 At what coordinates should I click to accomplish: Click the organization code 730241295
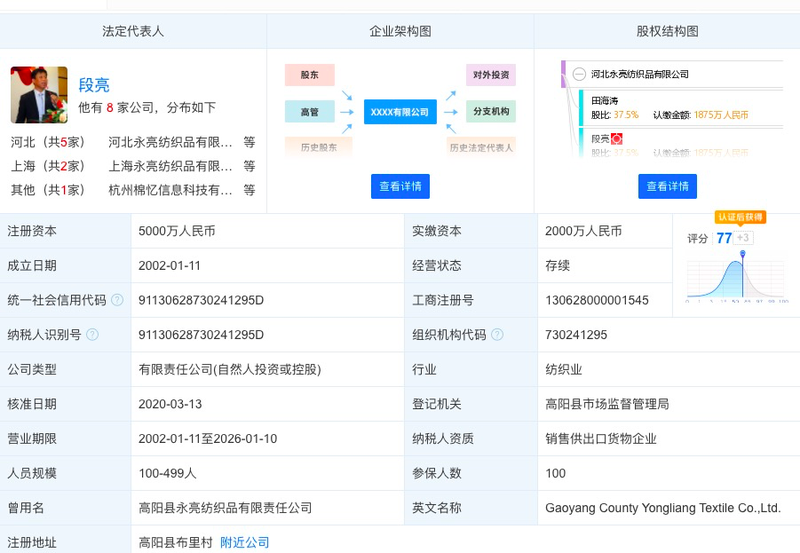pos(577,335)
